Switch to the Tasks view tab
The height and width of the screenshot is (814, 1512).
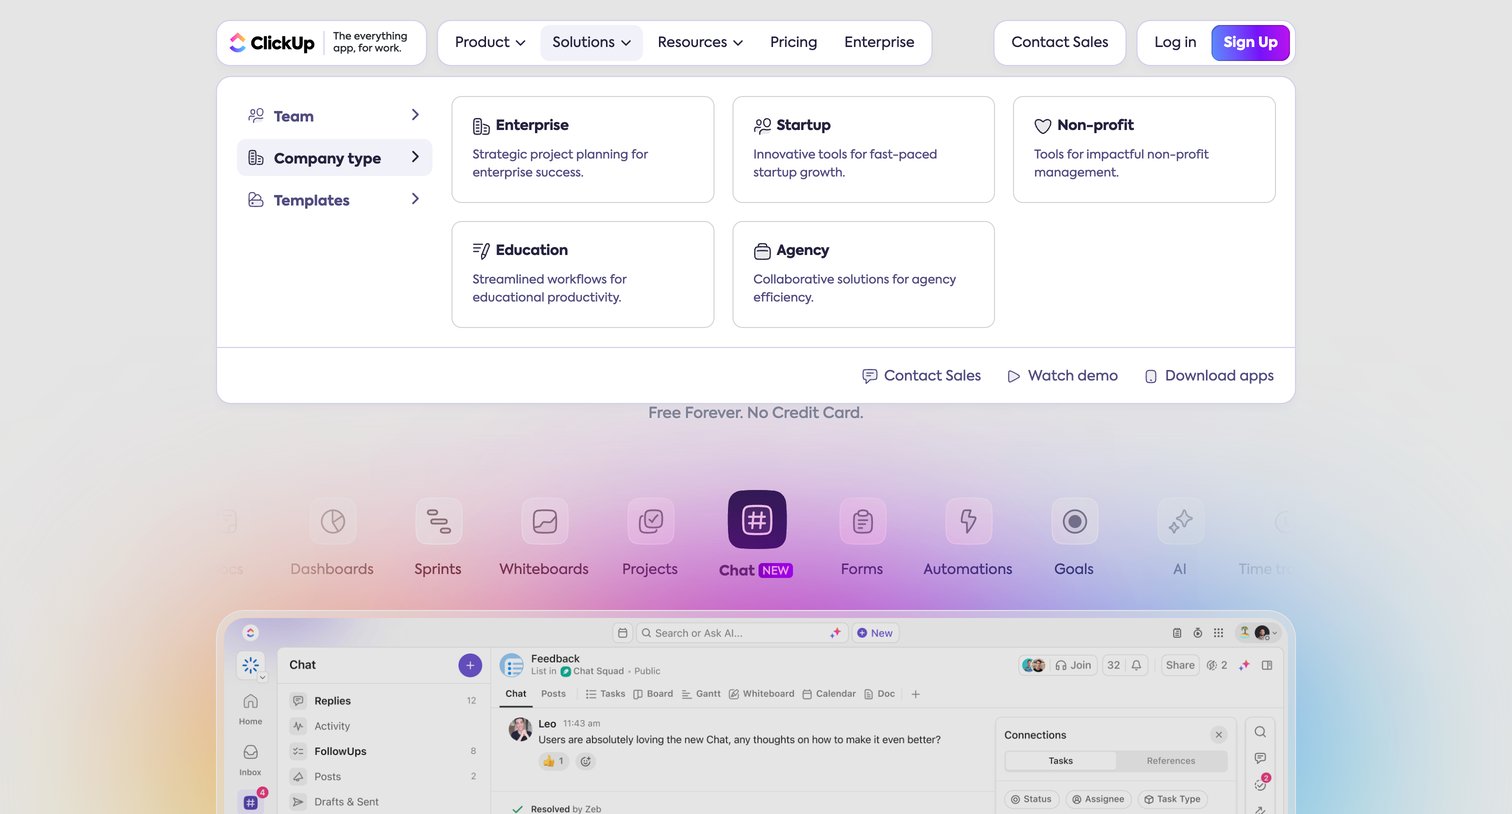pyautogui.click(x=605, y=694)
